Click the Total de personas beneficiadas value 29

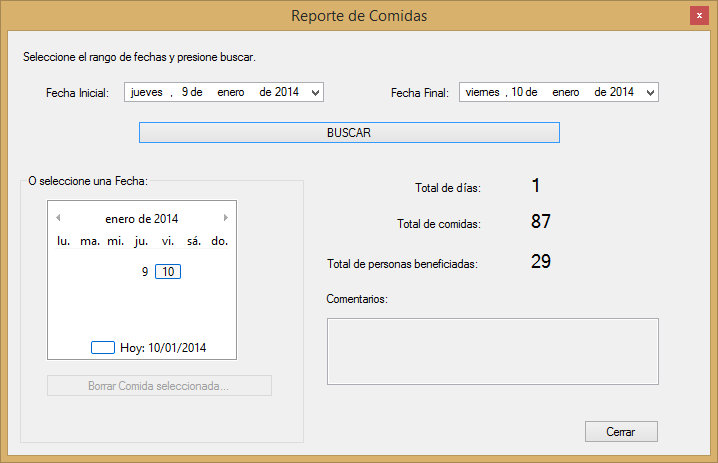pyautogui.click(x=541, y=261)
